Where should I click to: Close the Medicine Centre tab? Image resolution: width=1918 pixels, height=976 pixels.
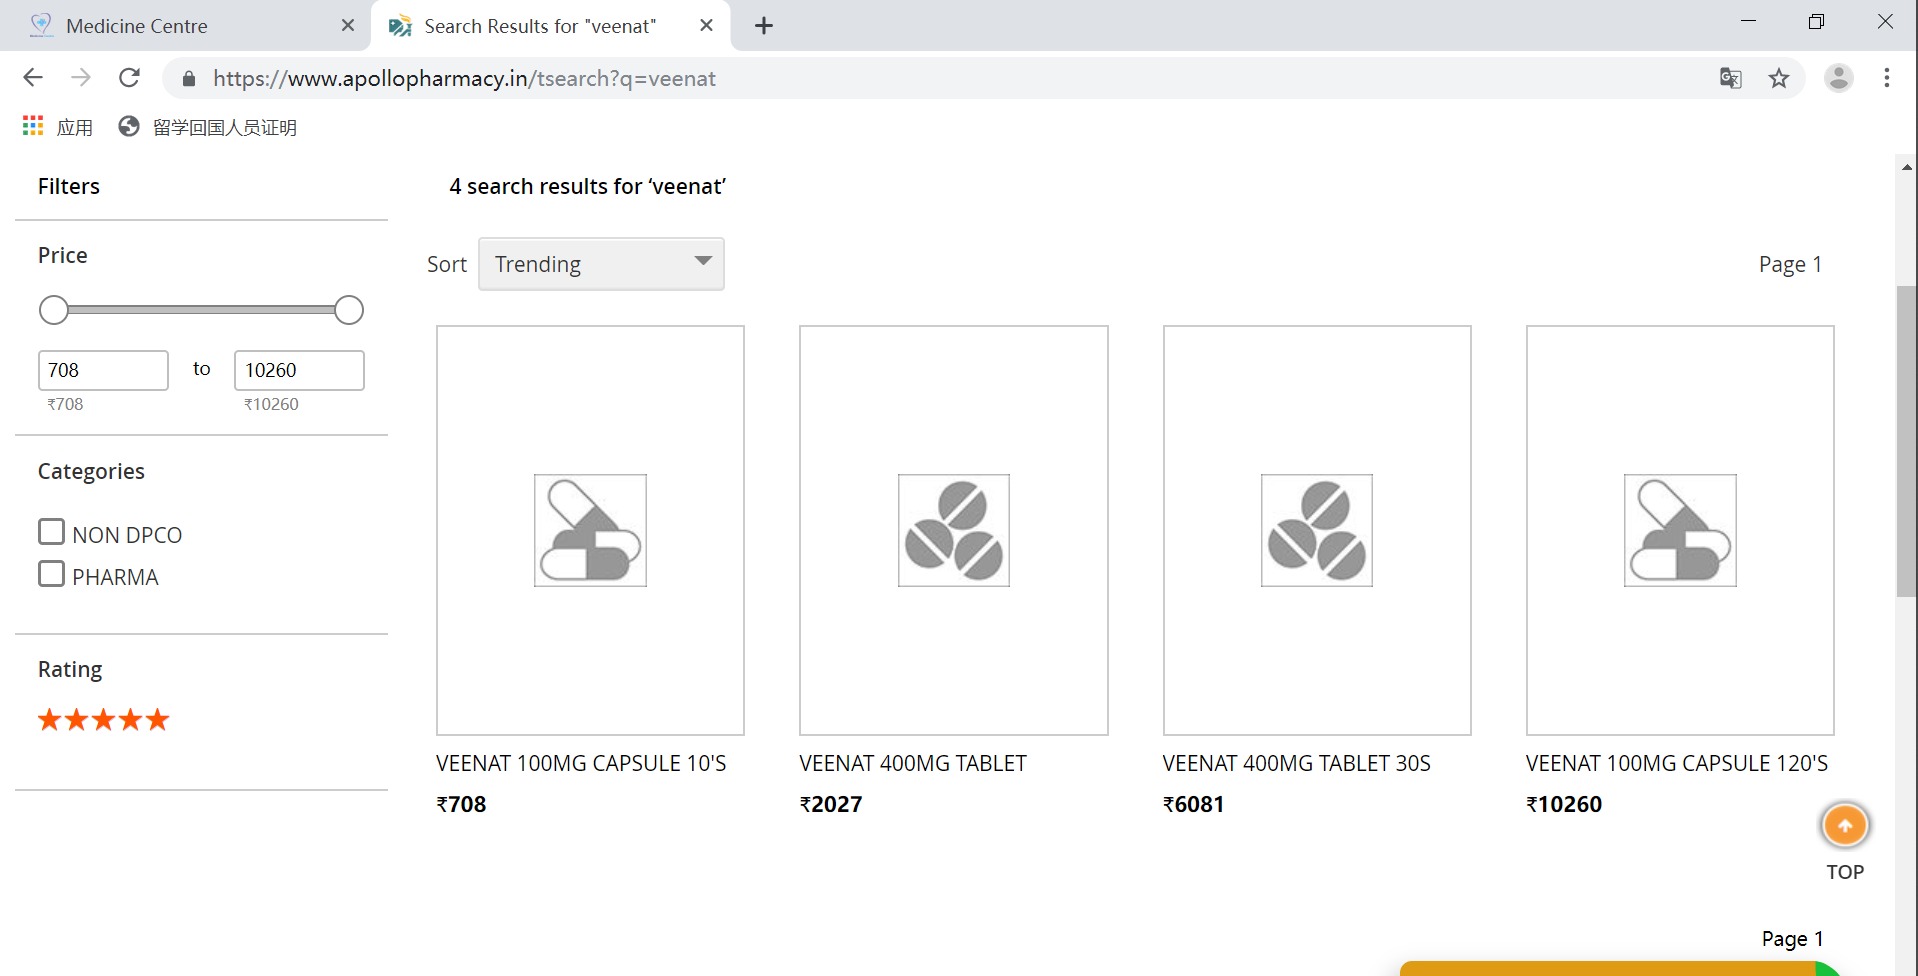[348, 26]
